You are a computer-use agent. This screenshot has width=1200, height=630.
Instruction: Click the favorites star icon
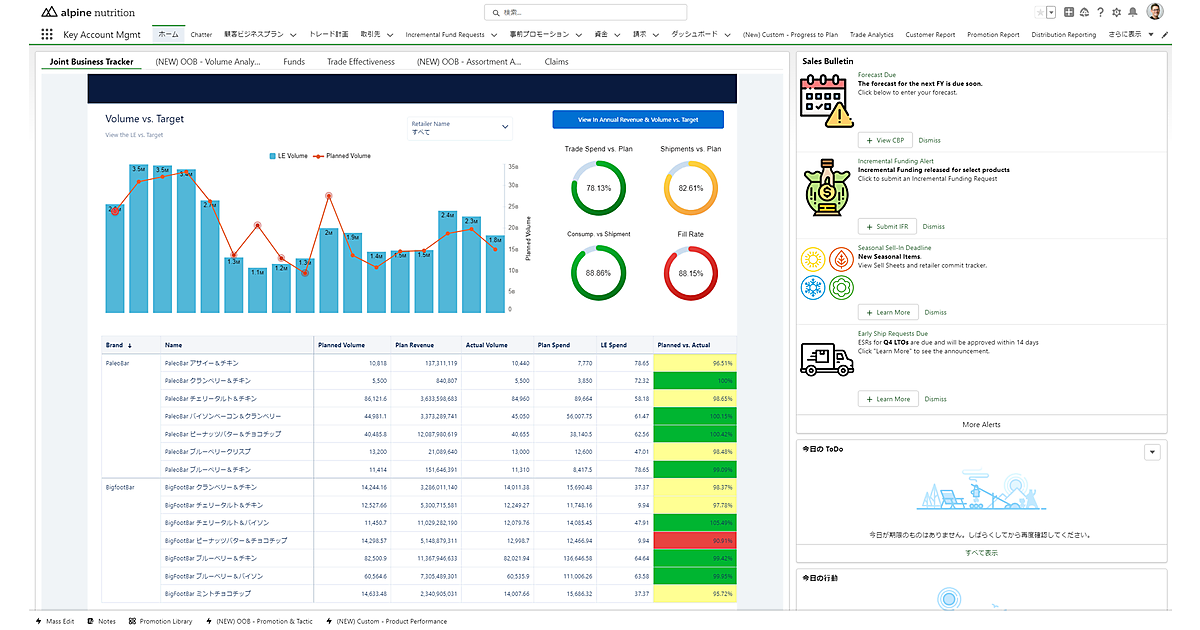tap(1040, 12)
